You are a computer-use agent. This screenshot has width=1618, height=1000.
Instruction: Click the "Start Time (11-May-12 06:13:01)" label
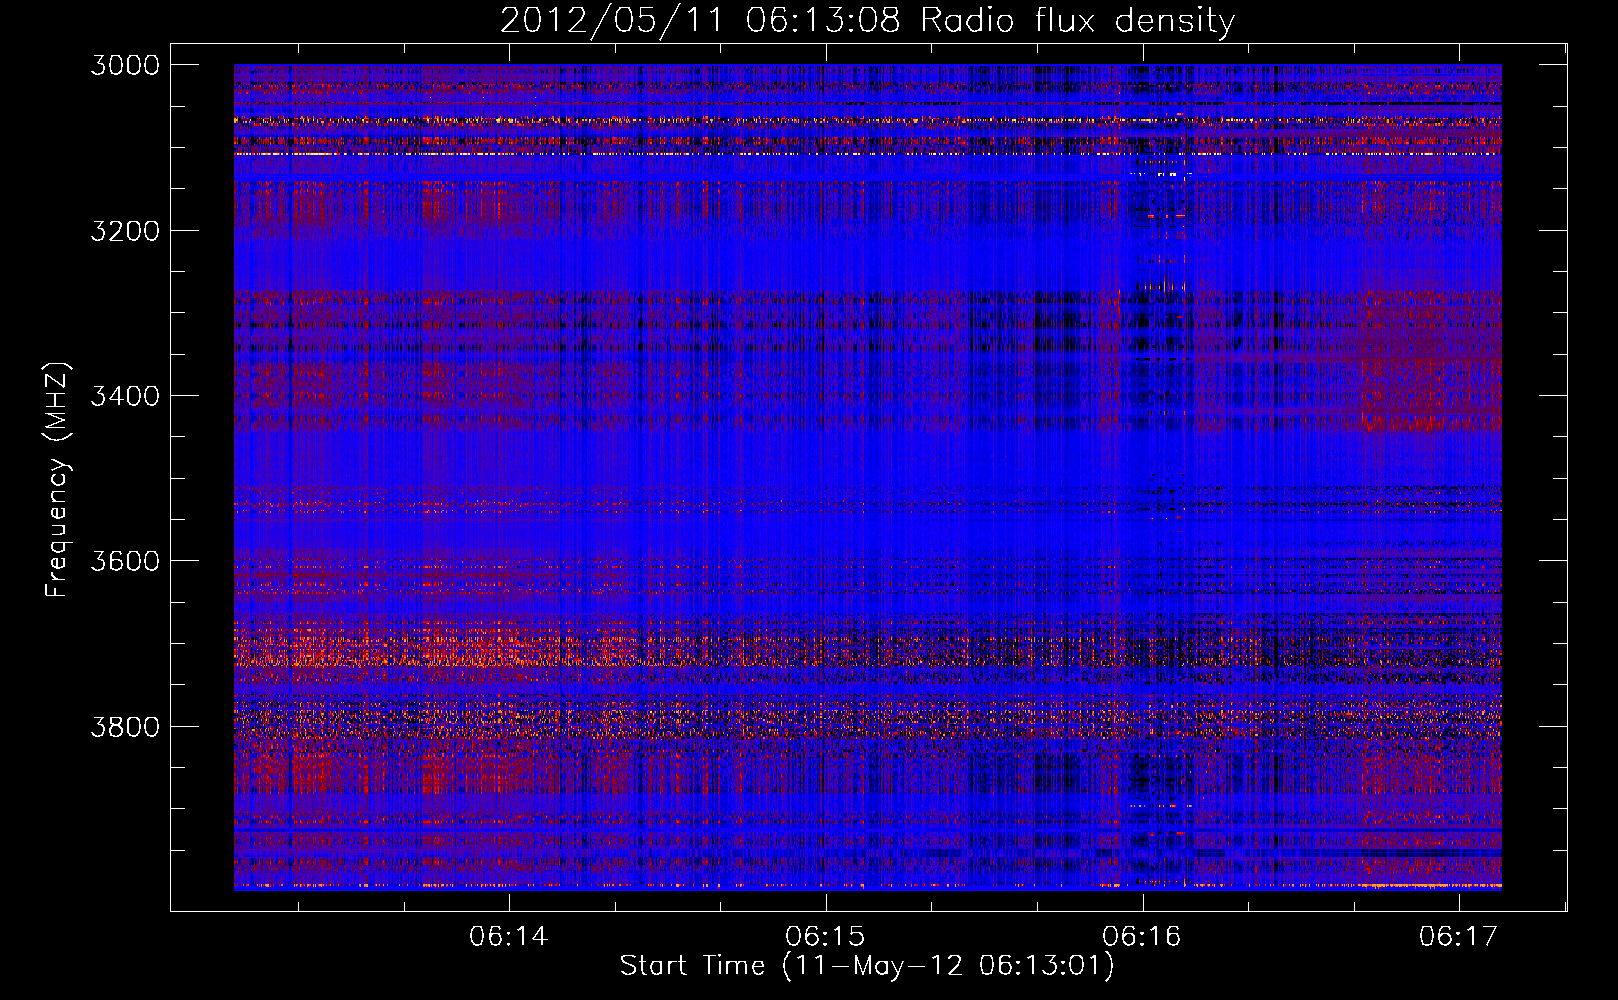867,966
